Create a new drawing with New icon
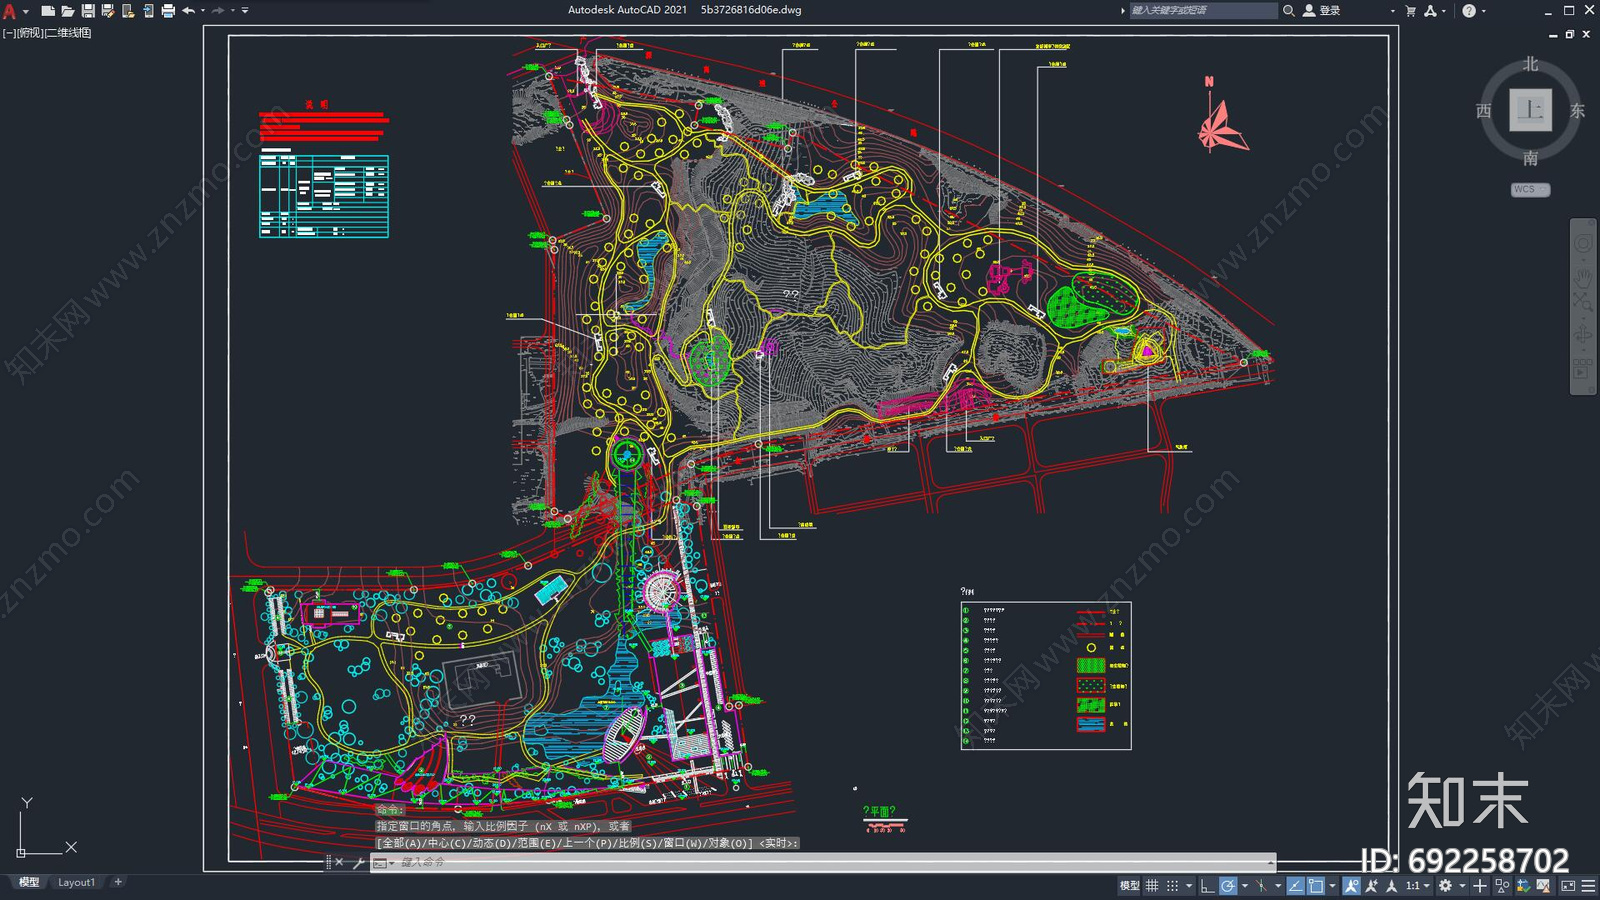 coord(48,11)
